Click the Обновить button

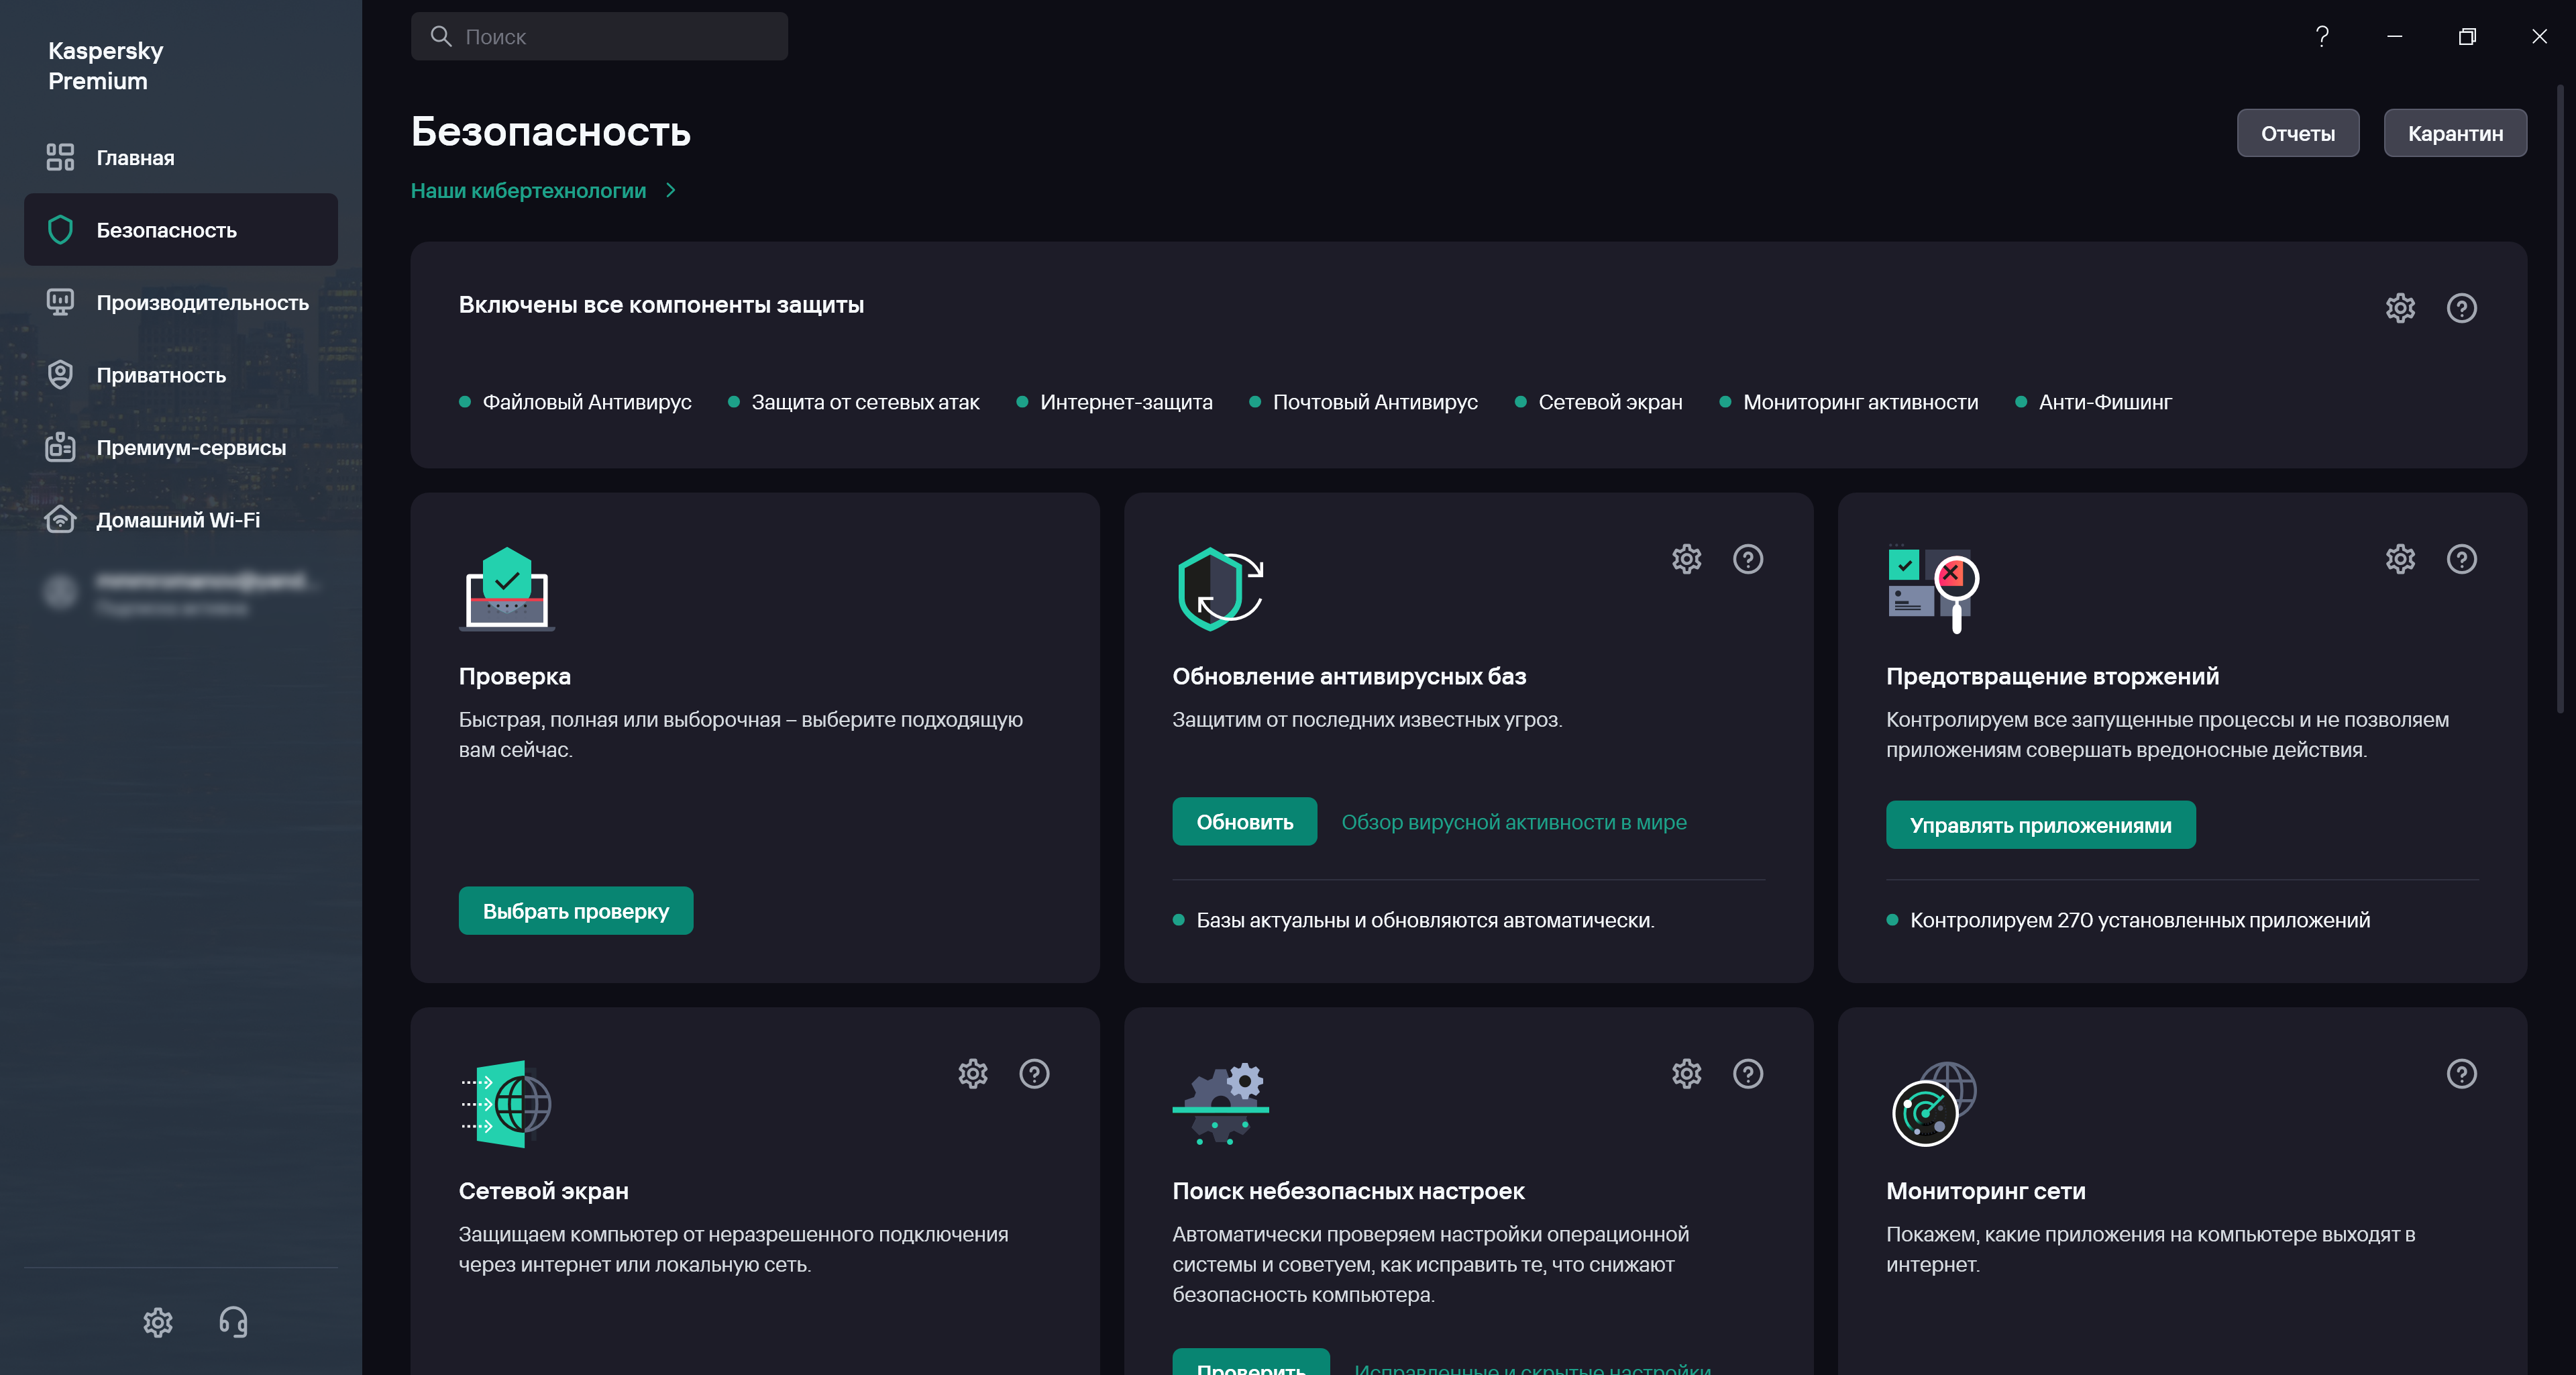[1244, 822]
